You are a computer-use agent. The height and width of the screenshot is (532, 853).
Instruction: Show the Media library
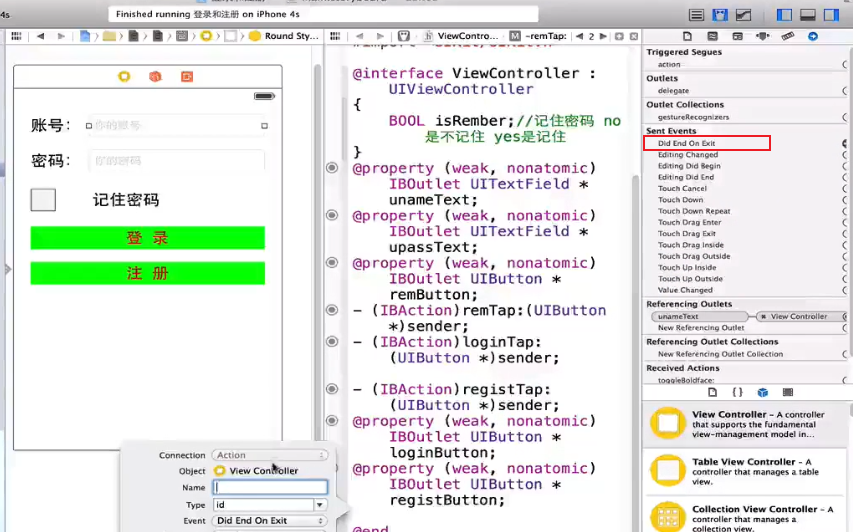pos(788,392)
